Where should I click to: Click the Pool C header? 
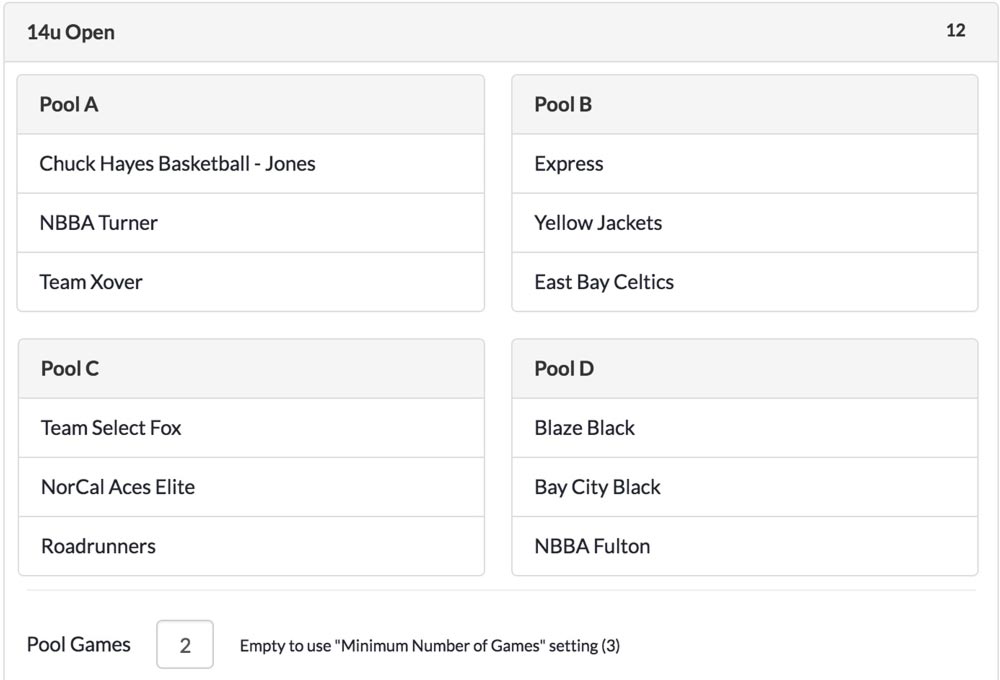(x=70, y=368)
